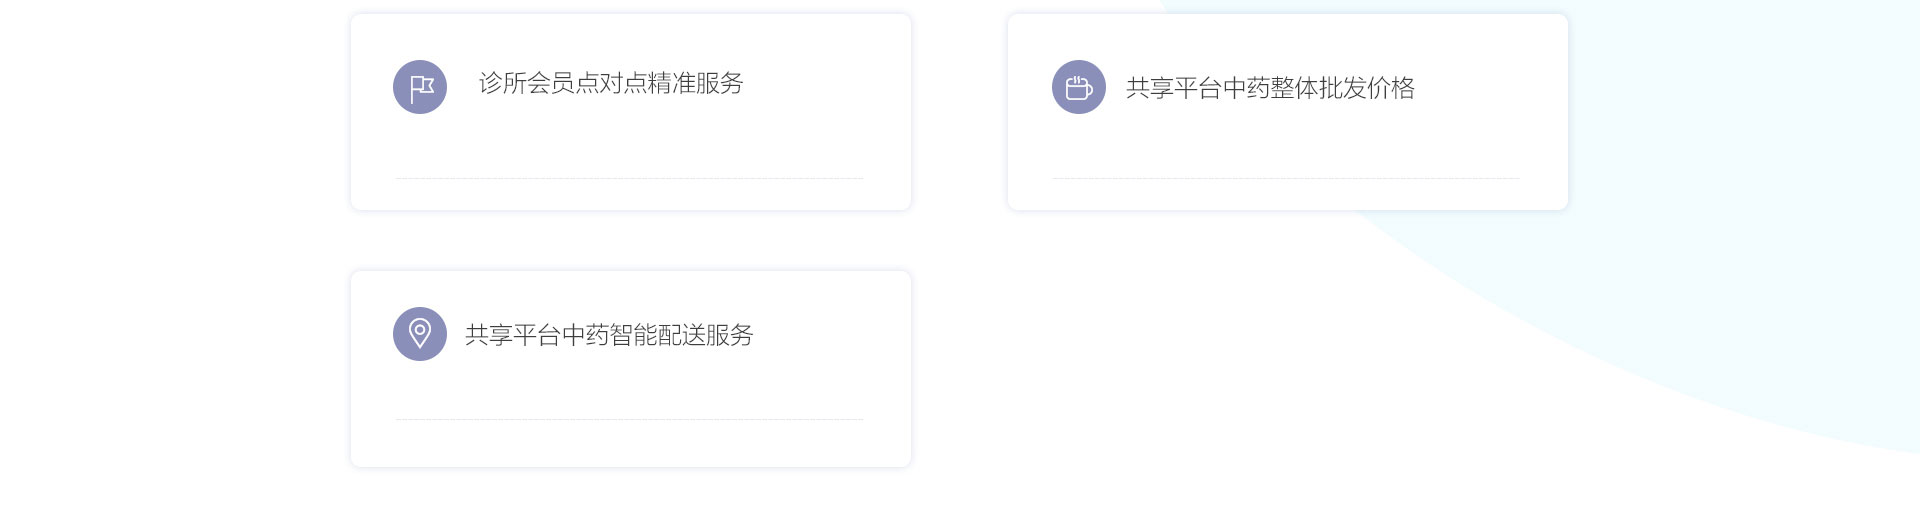Click the divider line in the 智能配送服务 card
Screen dimensions: 1920x530
[x=629, y=419]
